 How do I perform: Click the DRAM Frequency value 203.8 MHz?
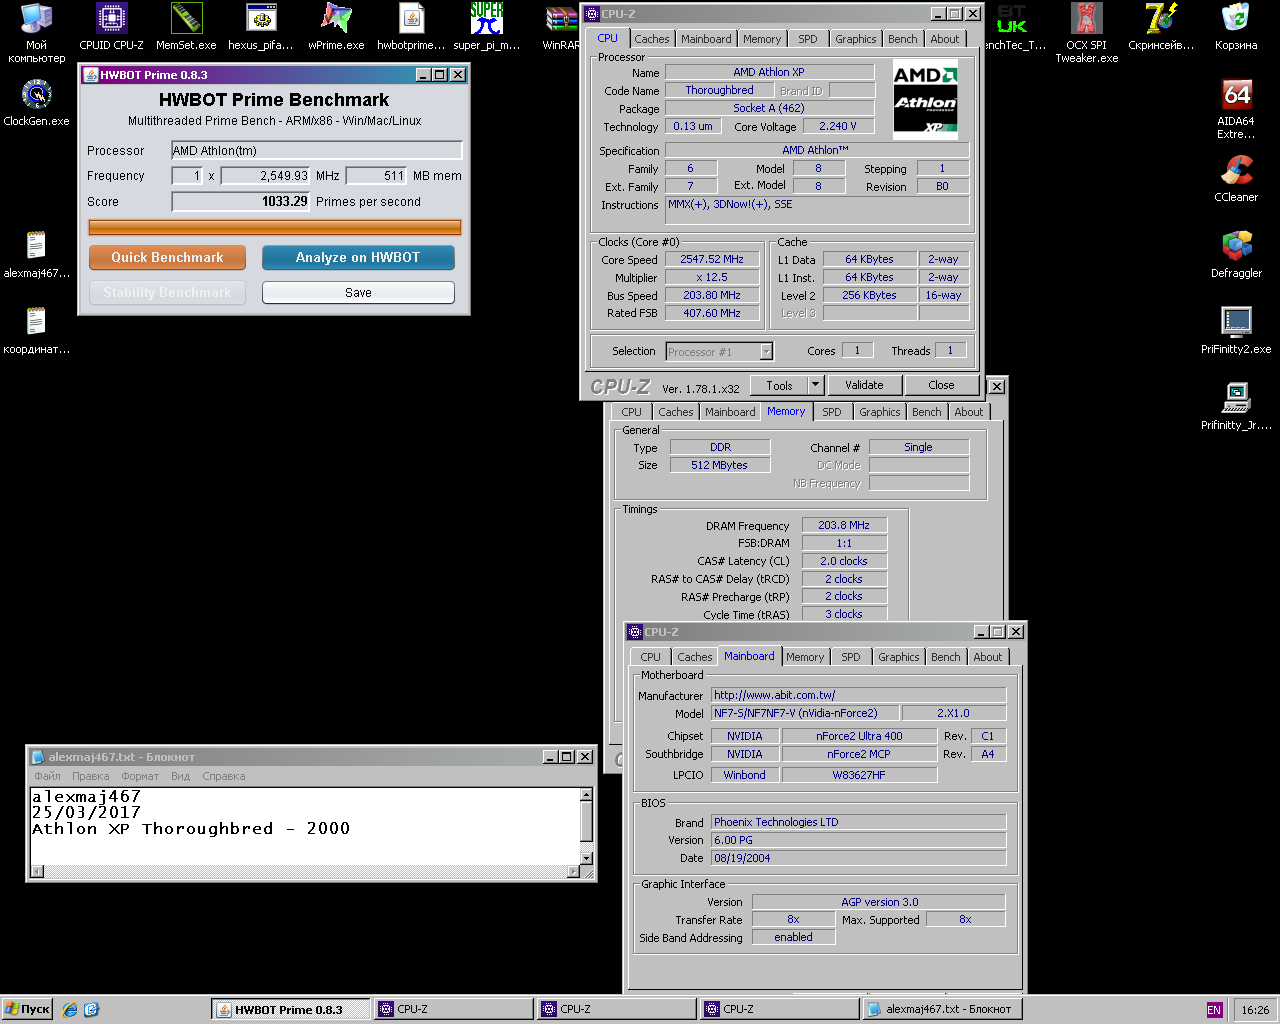click(x=844, y=525)
